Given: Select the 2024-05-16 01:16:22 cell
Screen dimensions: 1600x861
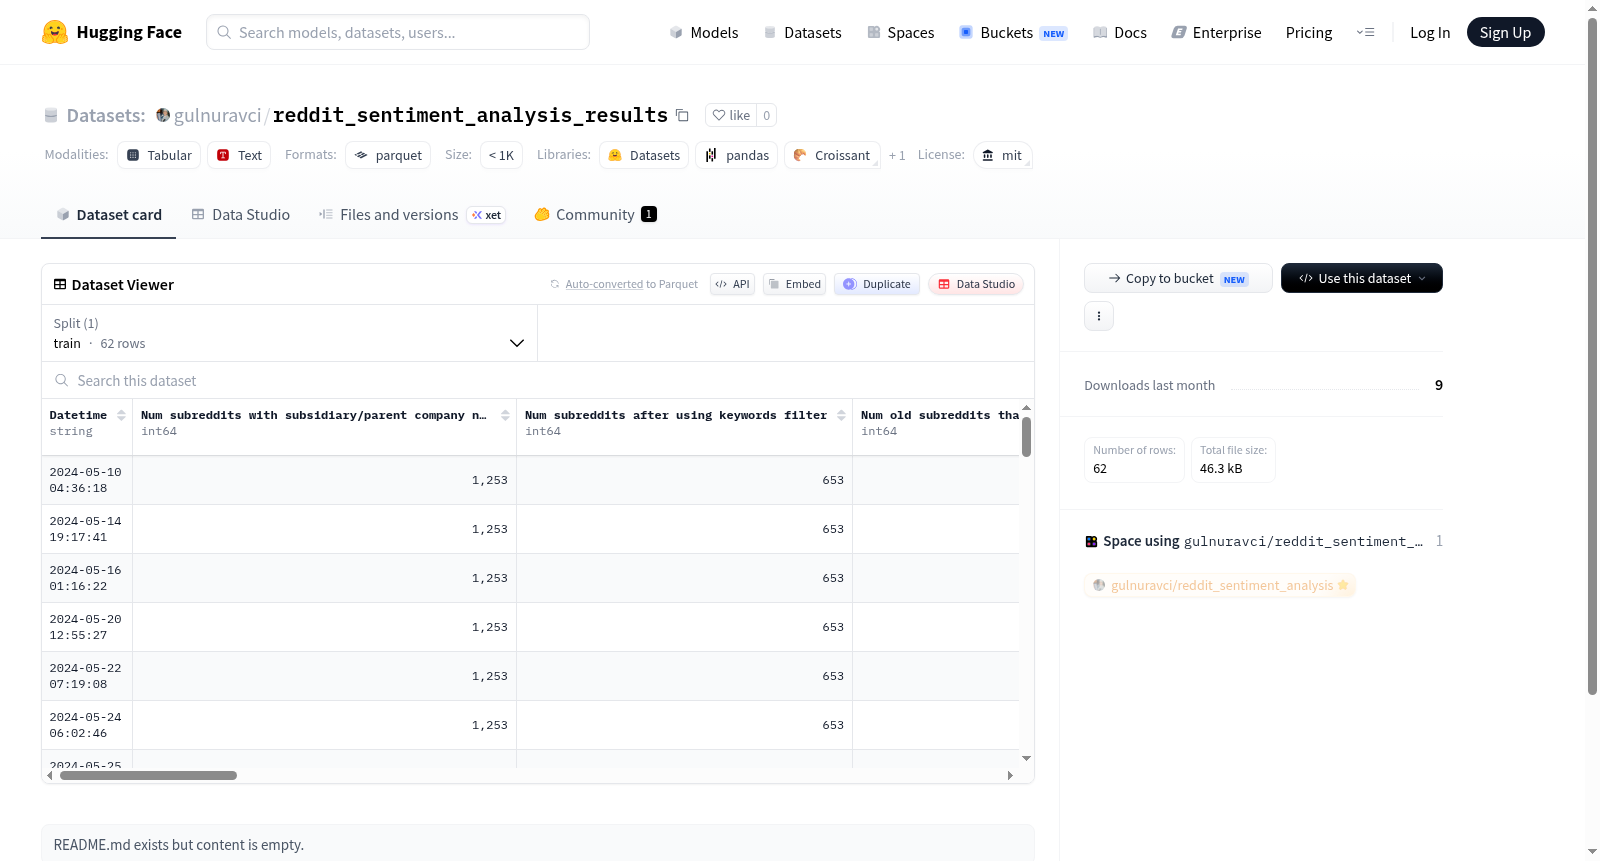Looking at the screenshot, I should point(87,578).
